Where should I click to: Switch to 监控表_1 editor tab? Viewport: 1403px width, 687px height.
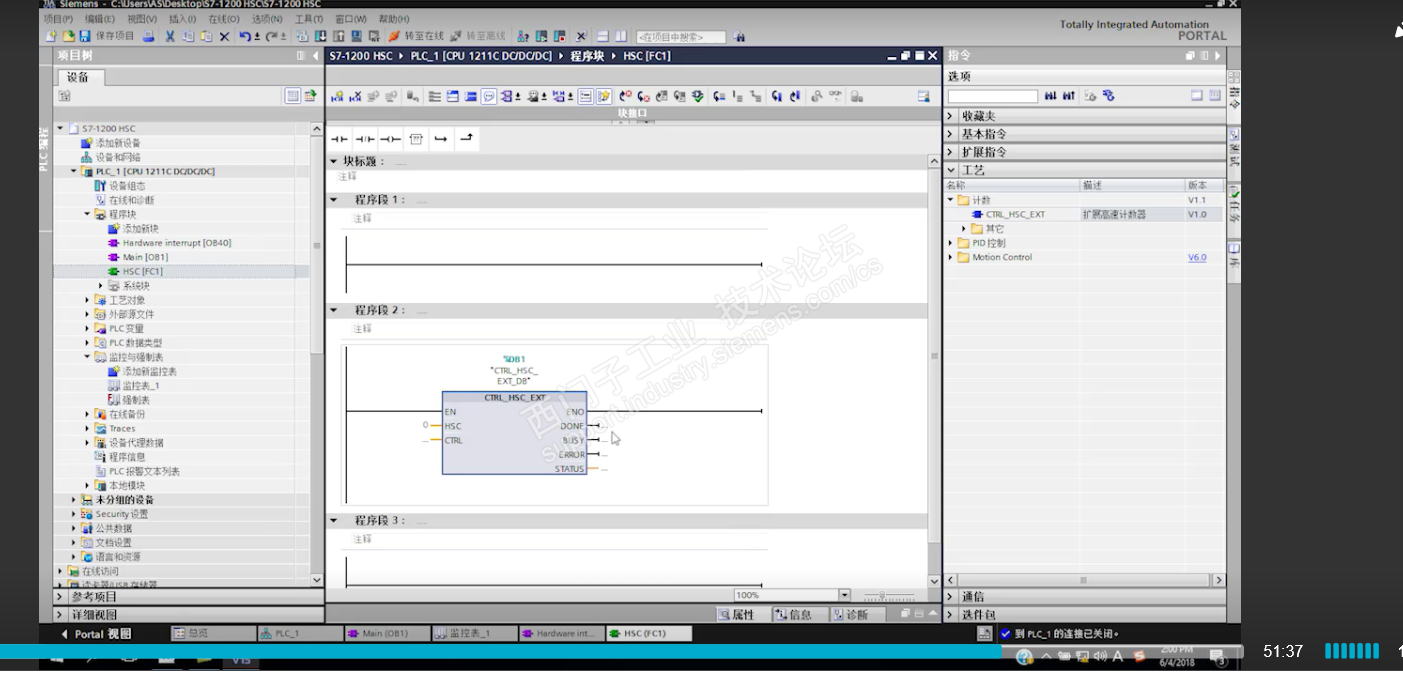point(475,634)
